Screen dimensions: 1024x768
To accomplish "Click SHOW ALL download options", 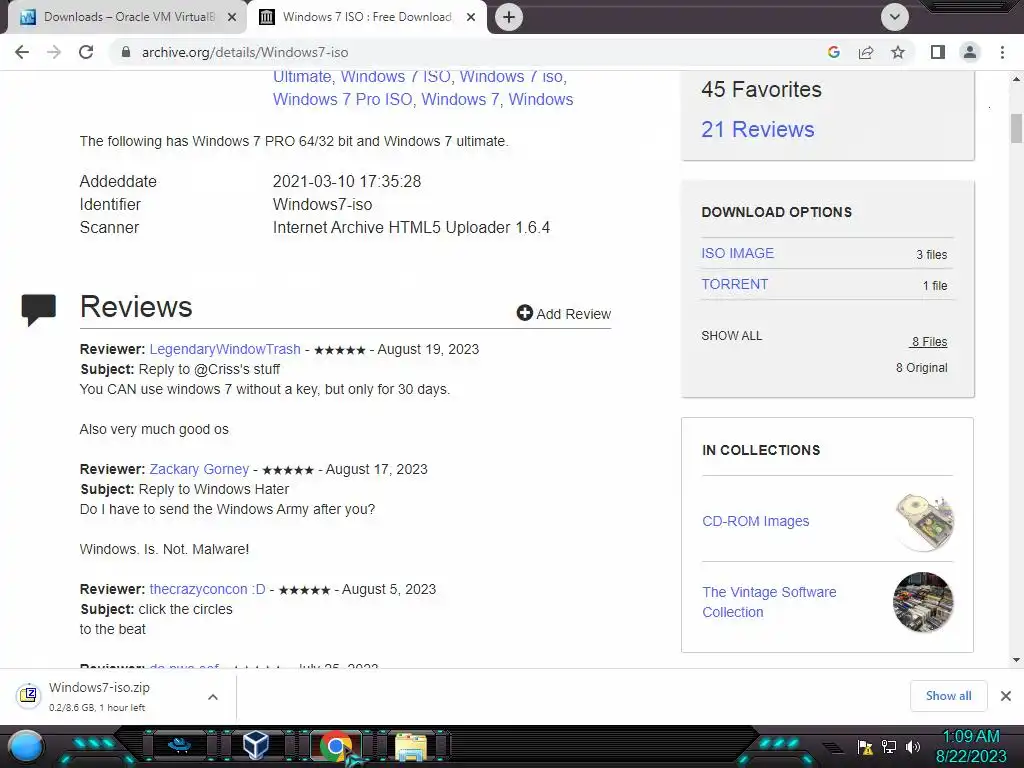I will coord(731,336).
